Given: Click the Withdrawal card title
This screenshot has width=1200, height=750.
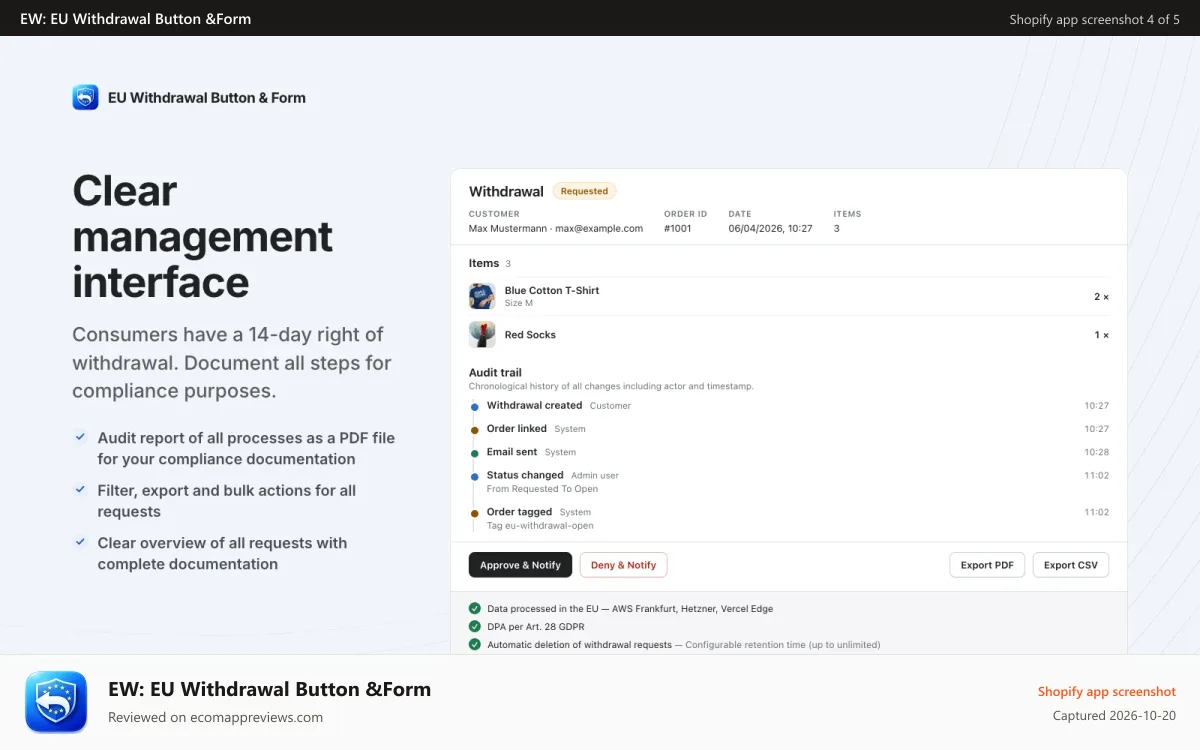Looking at the screenshot, I should [506, 191].
